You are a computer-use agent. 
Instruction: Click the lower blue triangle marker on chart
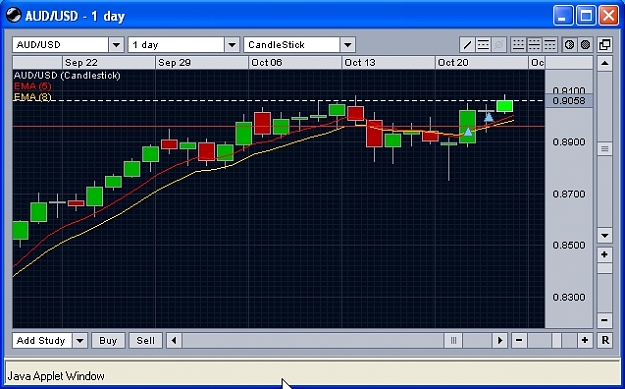(468, 131)
